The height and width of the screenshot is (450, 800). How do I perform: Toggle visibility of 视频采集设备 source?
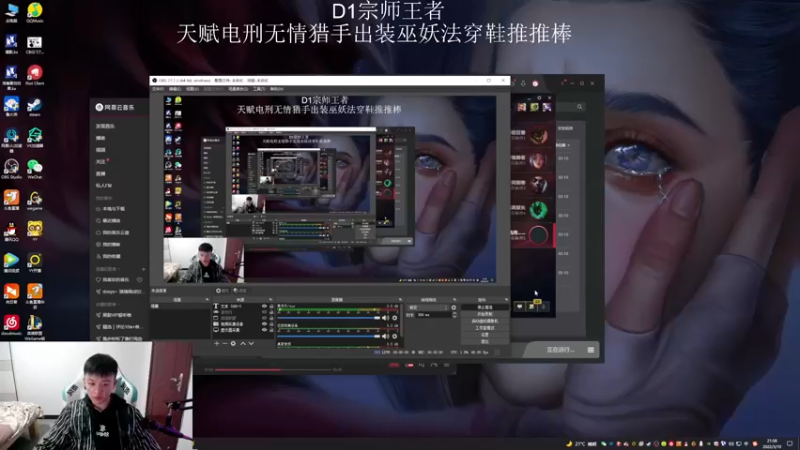(264, 323)
